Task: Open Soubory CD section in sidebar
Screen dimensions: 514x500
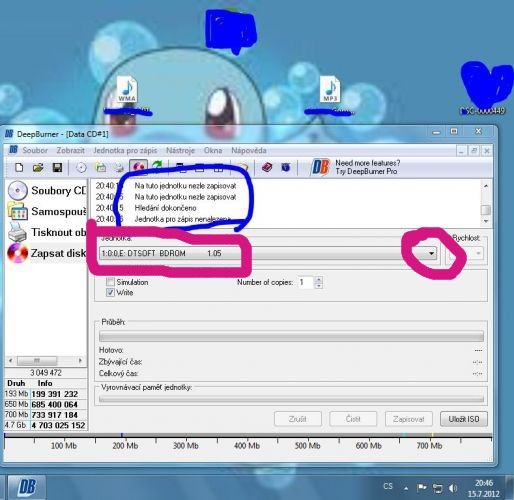Action: coord(46,191)
